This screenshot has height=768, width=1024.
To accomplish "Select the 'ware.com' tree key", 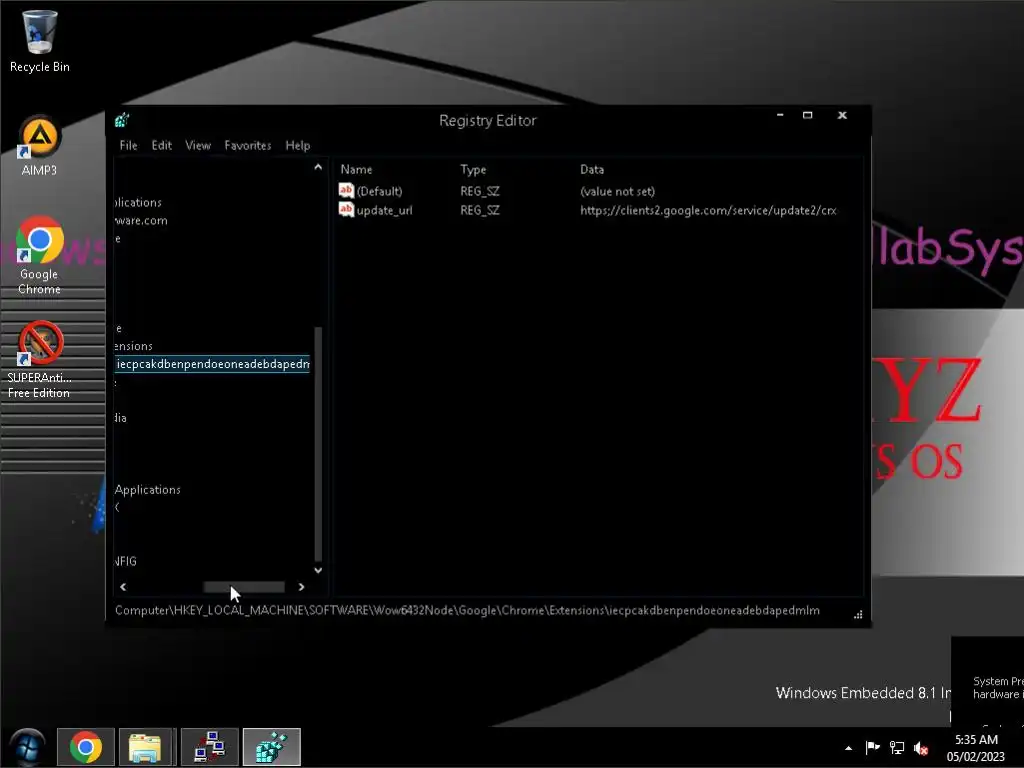I will point(141,221).
